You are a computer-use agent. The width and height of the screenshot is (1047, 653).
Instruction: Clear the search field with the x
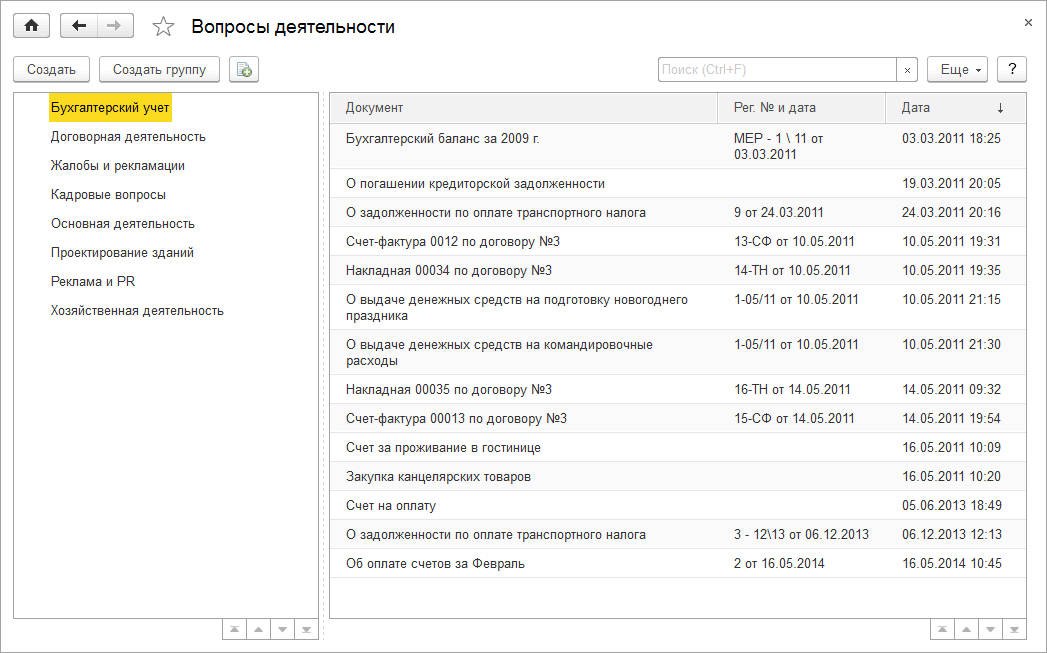pos(907,69)
